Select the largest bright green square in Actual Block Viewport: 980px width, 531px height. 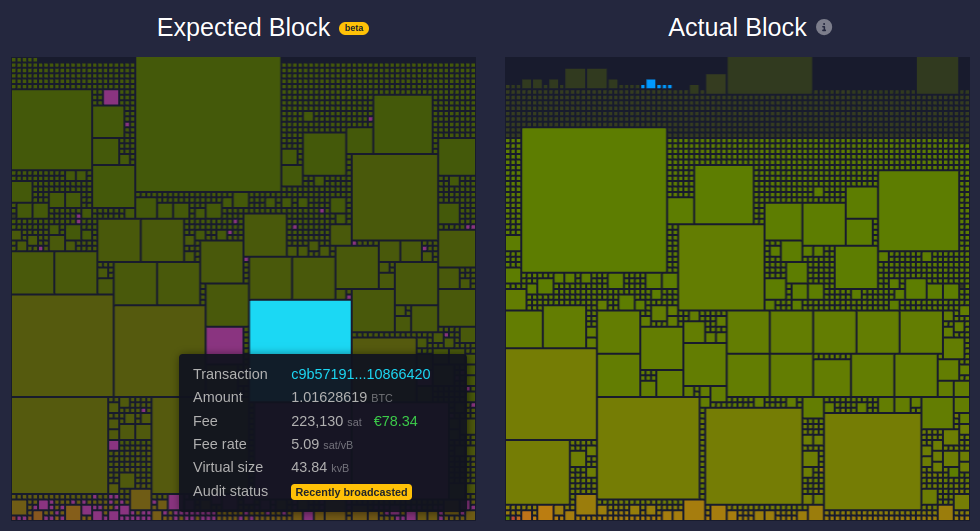(x=594, y=199)
